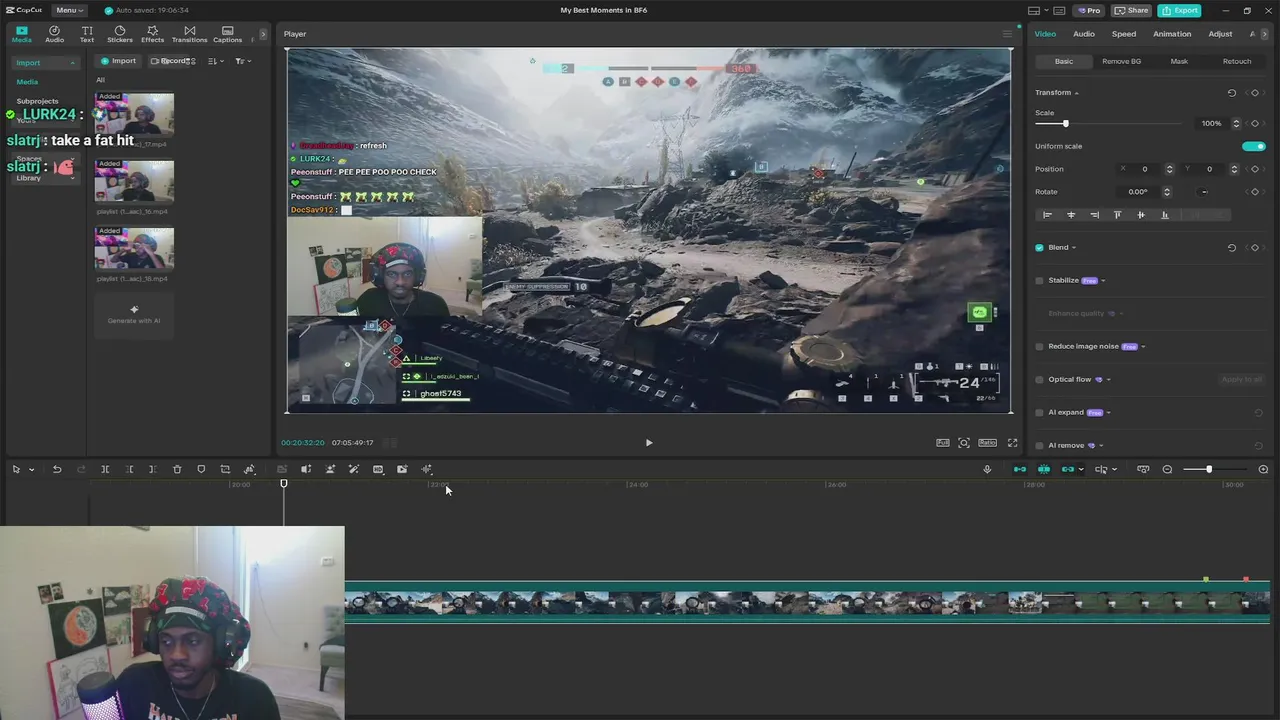Click the player fullscreen icon
Image resolution: width=1280 pixels, height=720 pixels.
[1012, 443]
